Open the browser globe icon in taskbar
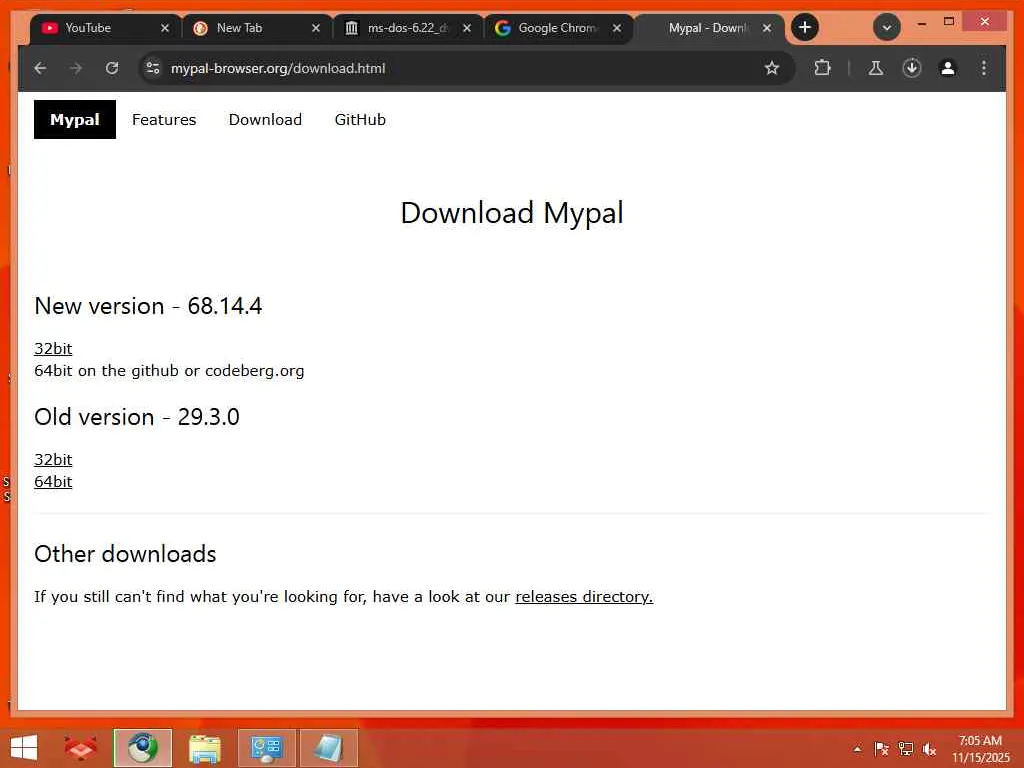 (x=142, y=748)
